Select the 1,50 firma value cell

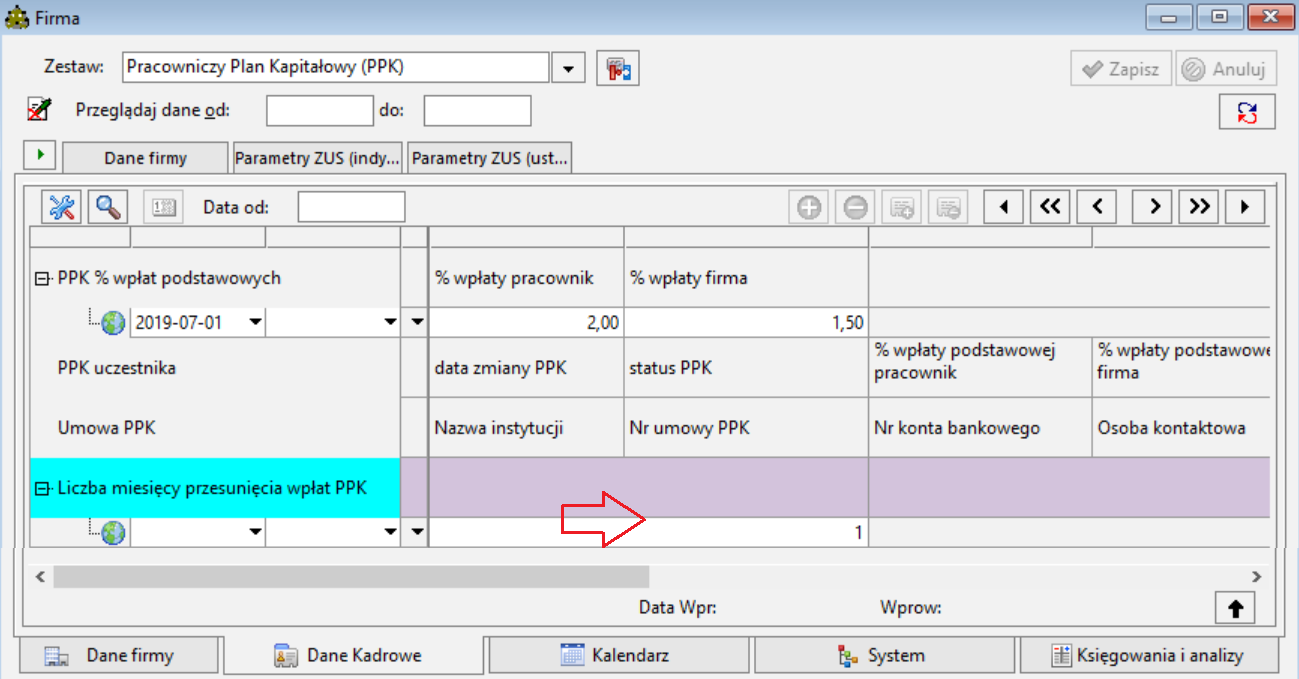pyautogui.click(x=746, y=322)
